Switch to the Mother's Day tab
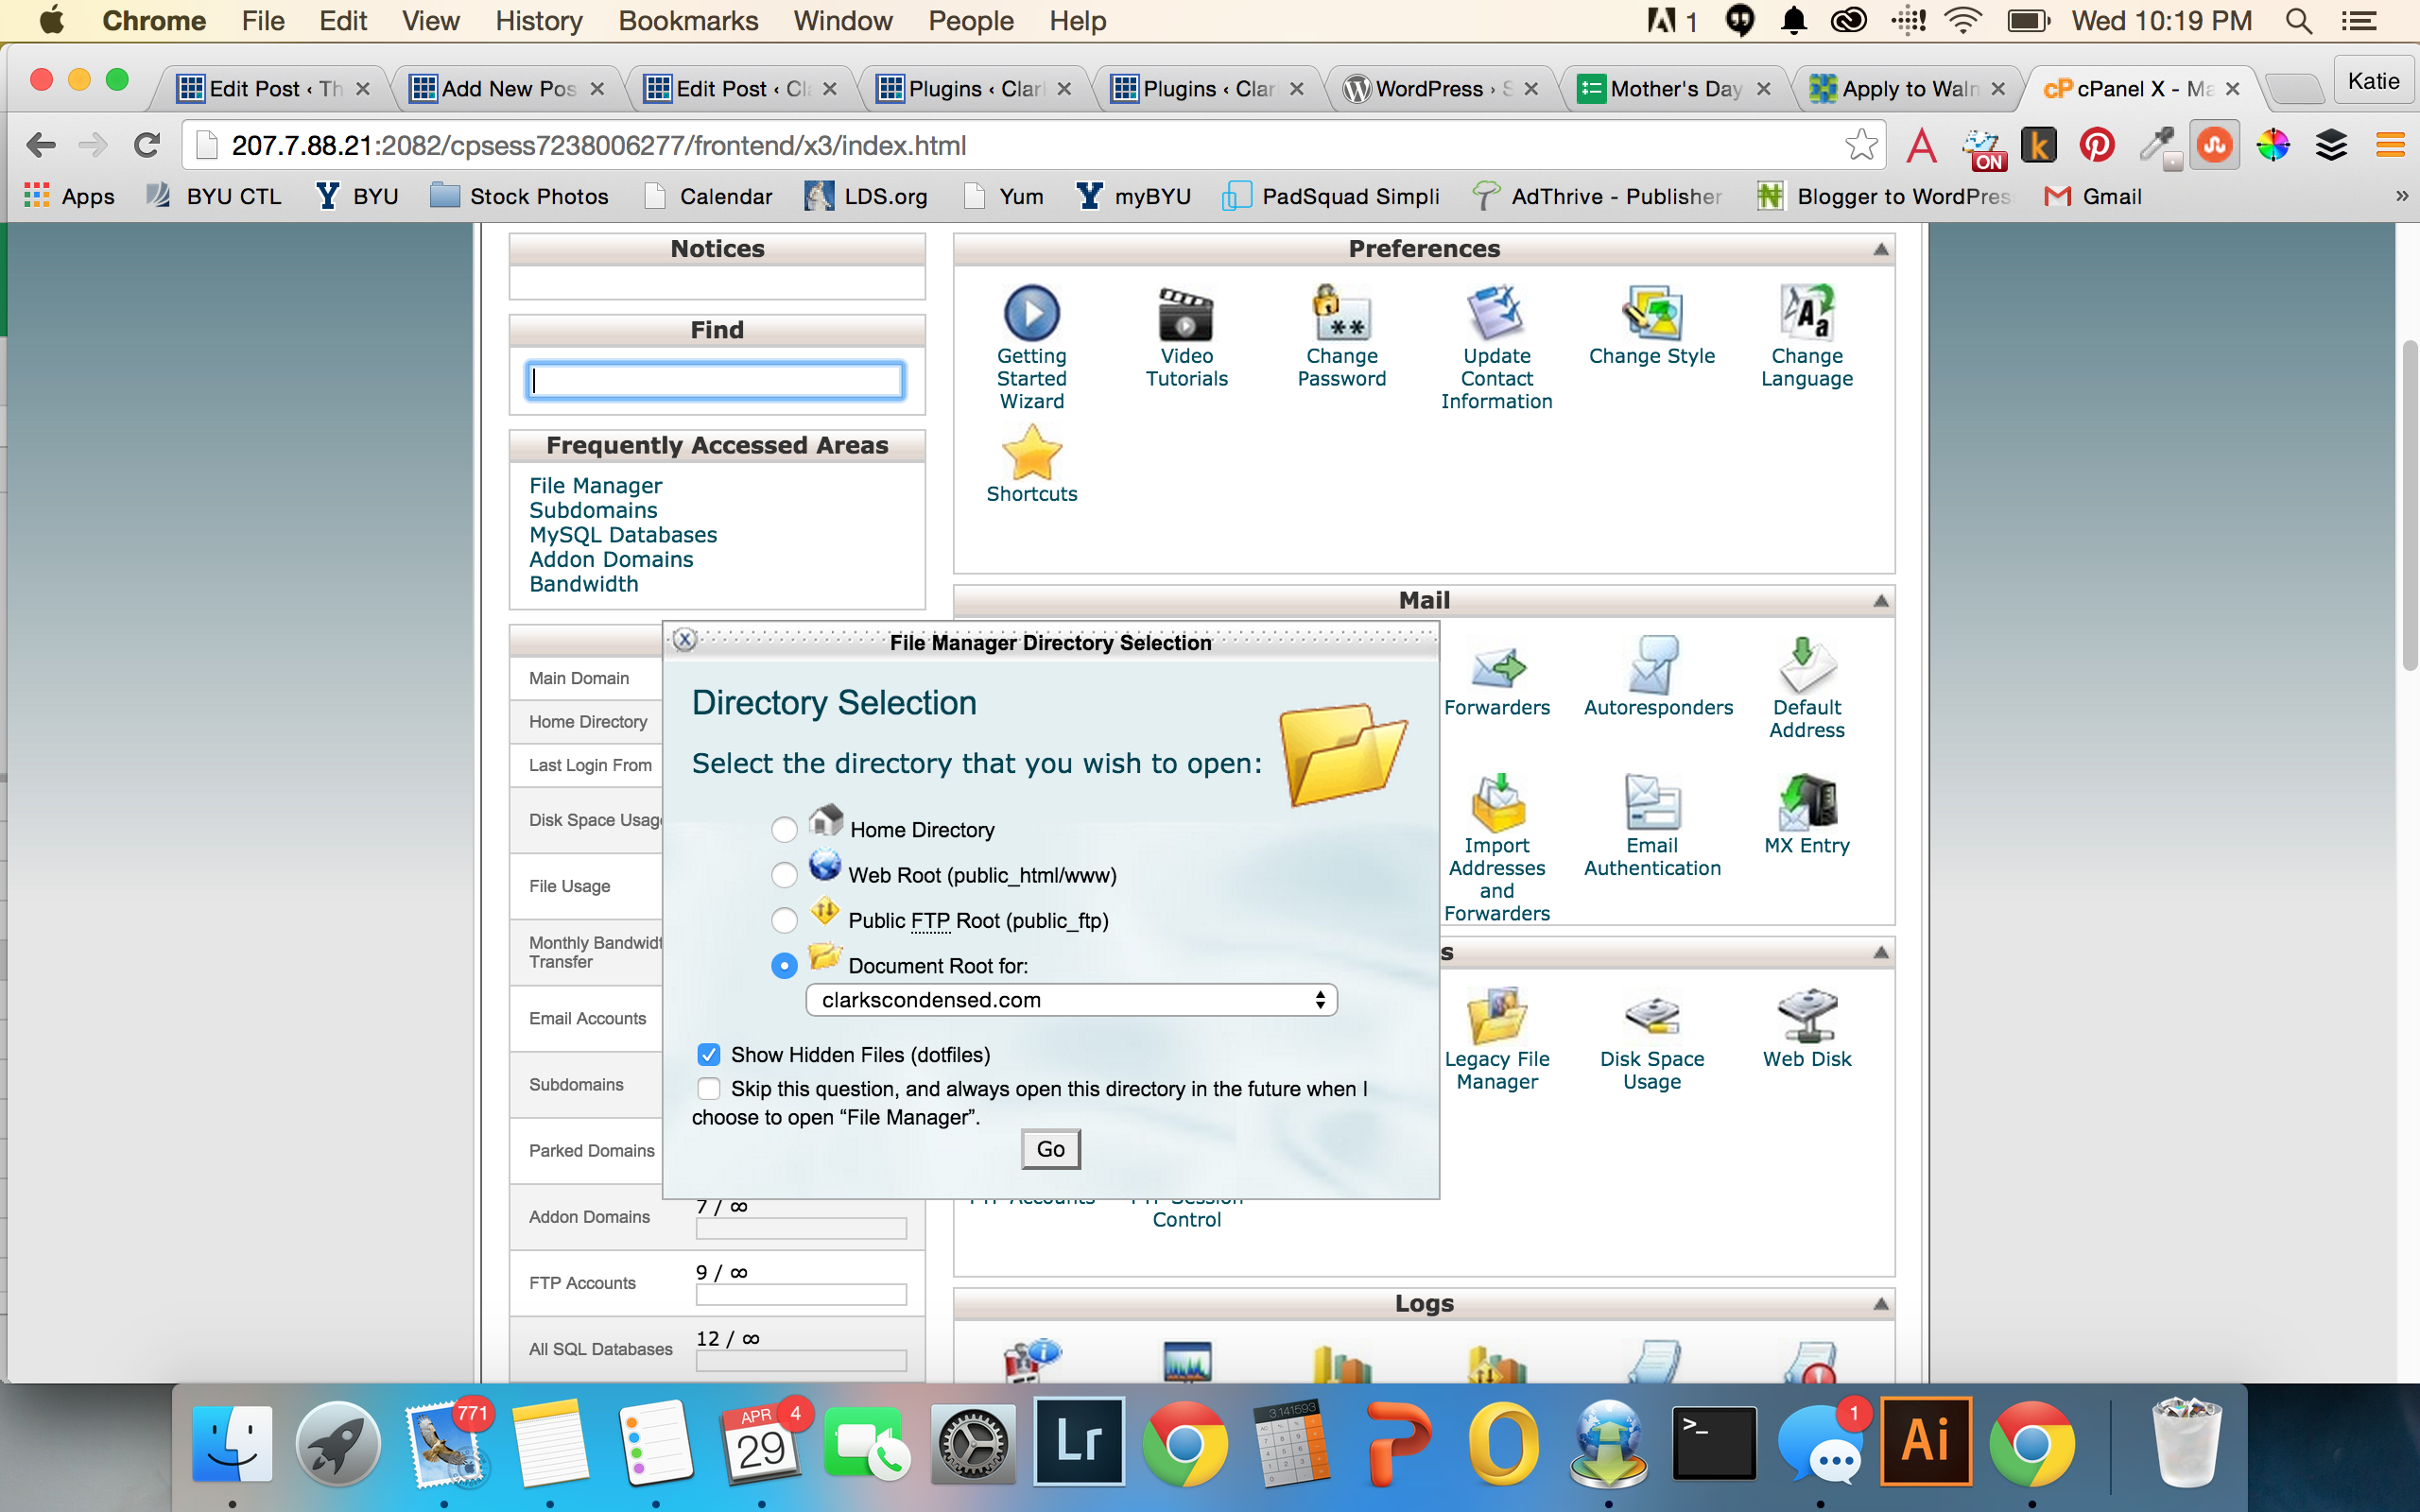This screenshot has height=1512, width=2420. pos(1675,89)
